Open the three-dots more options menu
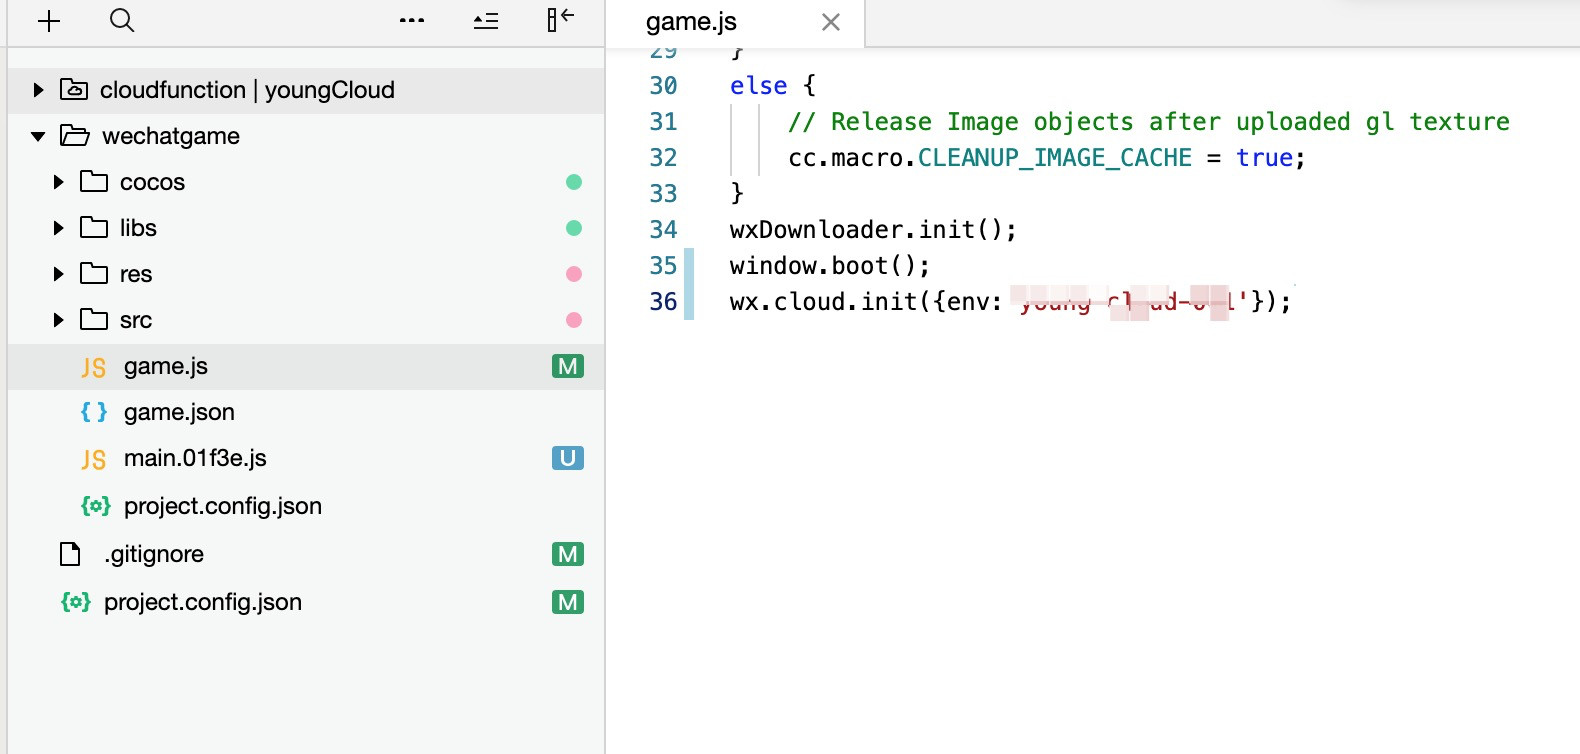This screenshot has height=754, width=1580. point(412,21)
